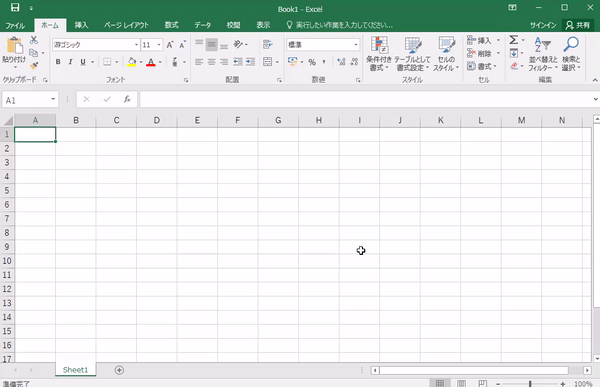600x387 pixels.
Task: Apply cell borders icon
Action: click(x=107, y=62)
